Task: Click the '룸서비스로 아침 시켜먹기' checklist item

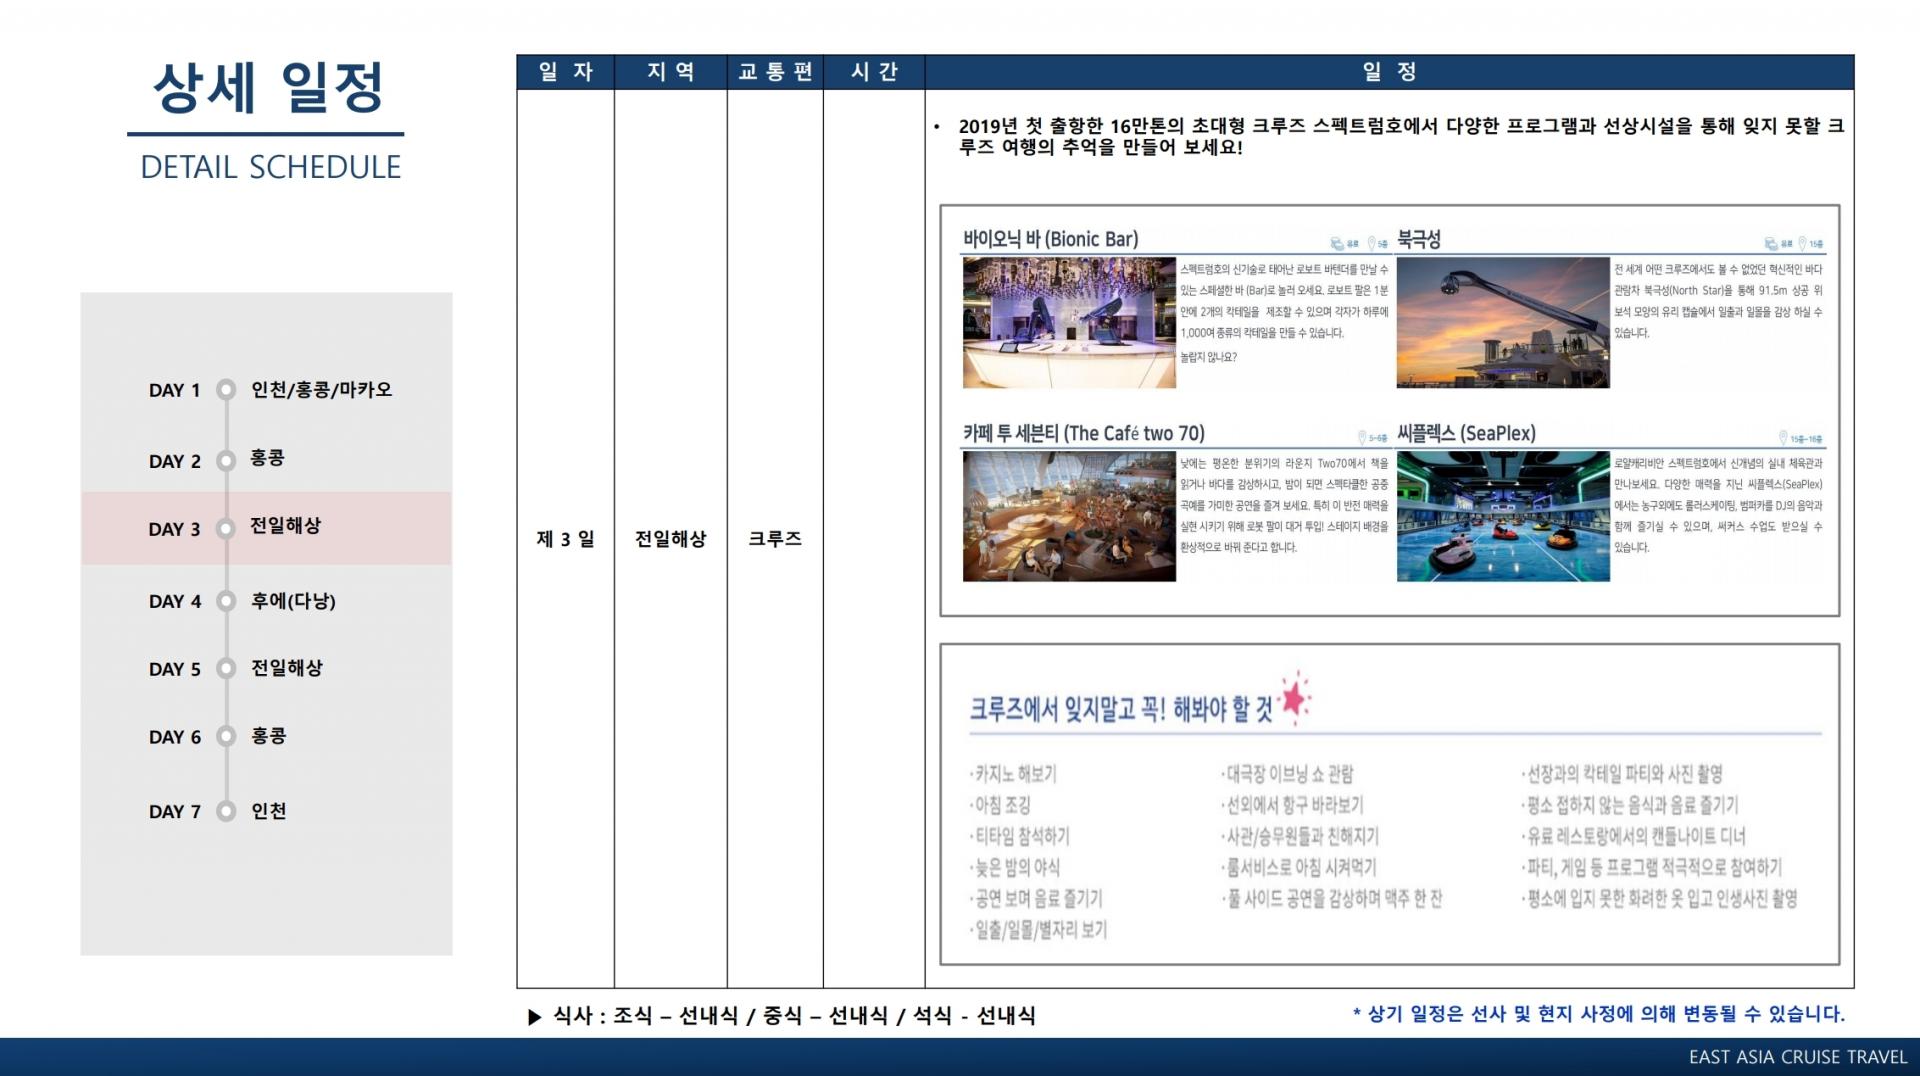Action: pyautogui.click(x=1299, y=867)
